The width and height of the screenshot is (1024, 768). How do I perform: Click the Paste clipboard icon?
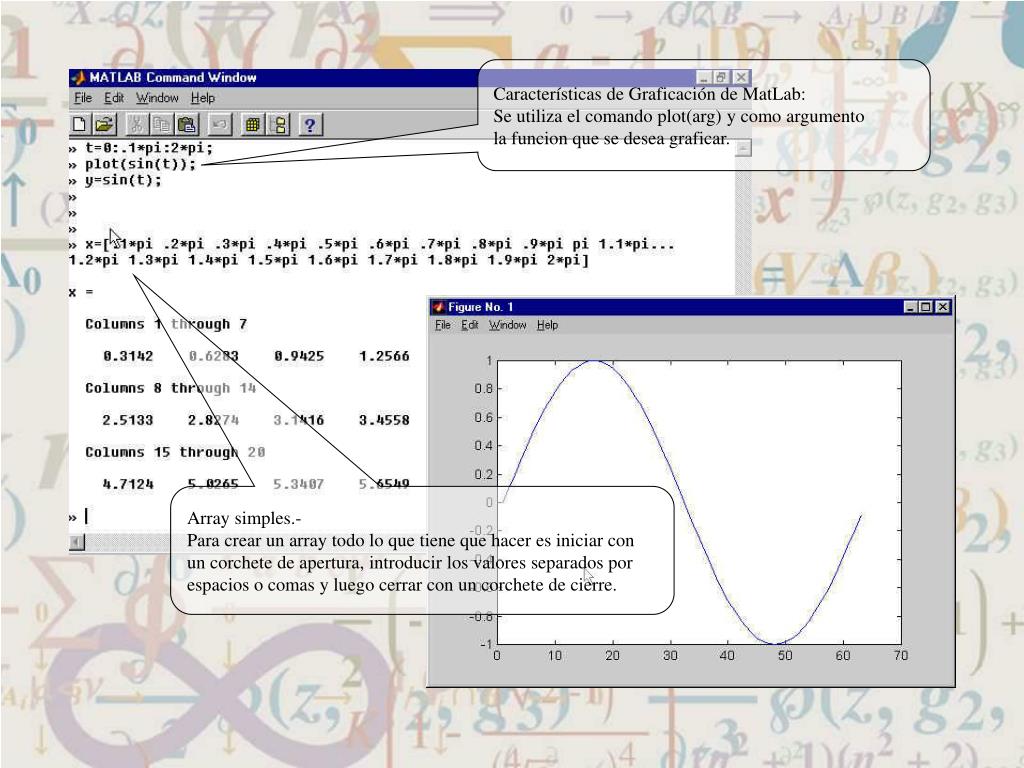(x=187, y=124)
